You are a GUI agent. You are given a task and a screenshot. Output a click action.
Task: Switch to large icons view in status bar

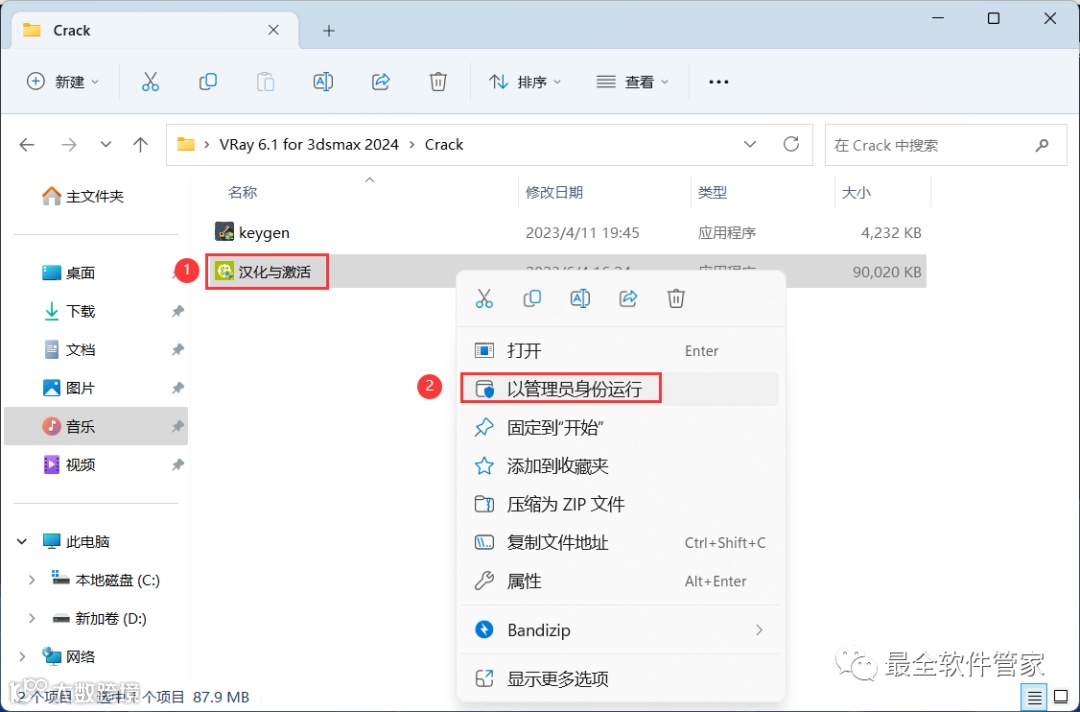tap(1061, 698)
